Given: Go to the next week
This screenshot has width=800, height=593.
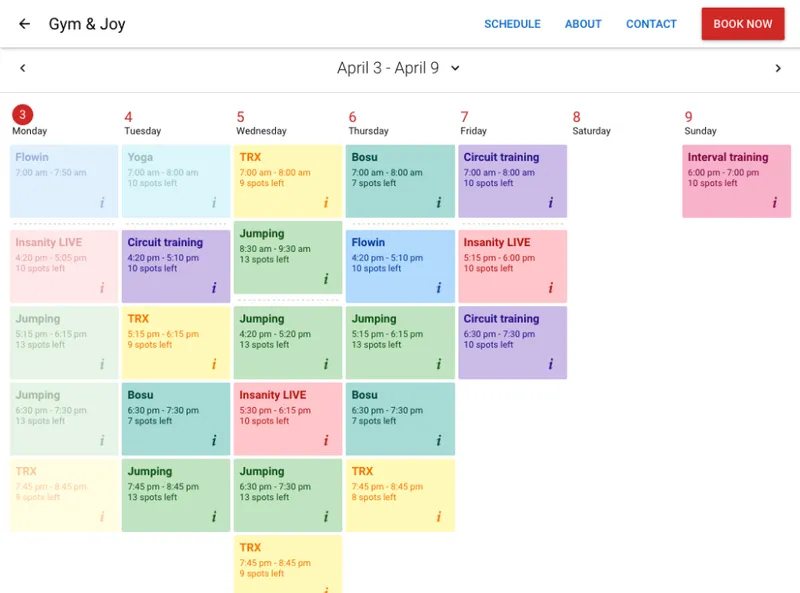Looking at the screenshot, I should pyautogui.click(x=778, y=68).
